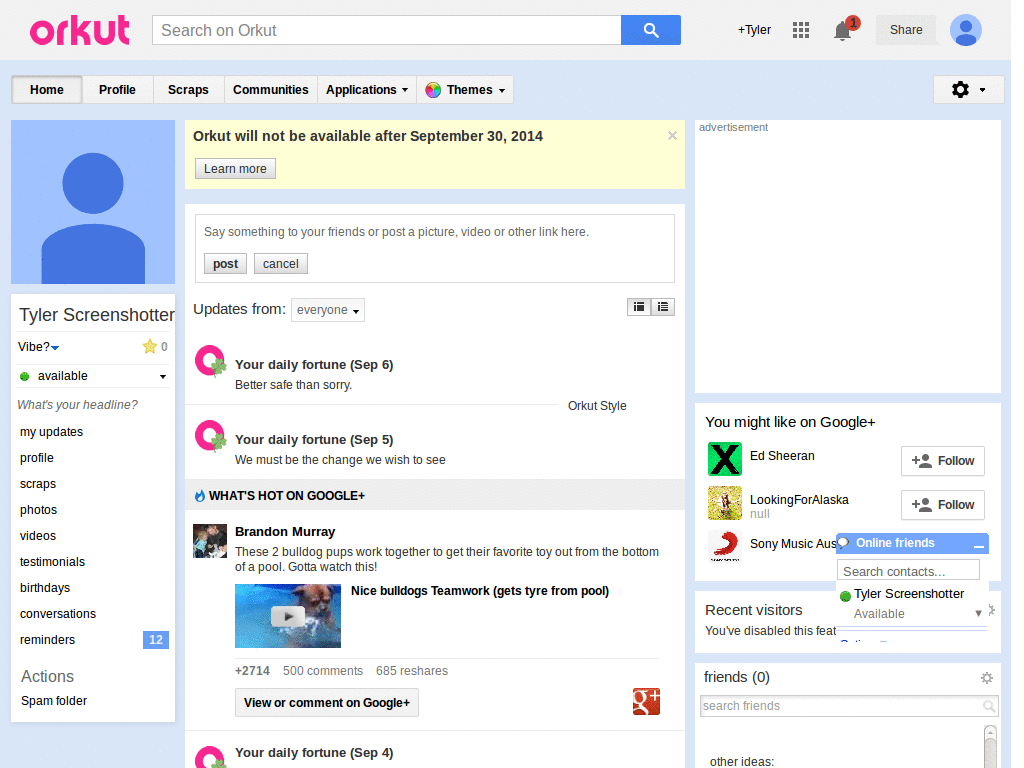
Task: Expand the chat Available status dropdown
Action: (x=978, y=613)
